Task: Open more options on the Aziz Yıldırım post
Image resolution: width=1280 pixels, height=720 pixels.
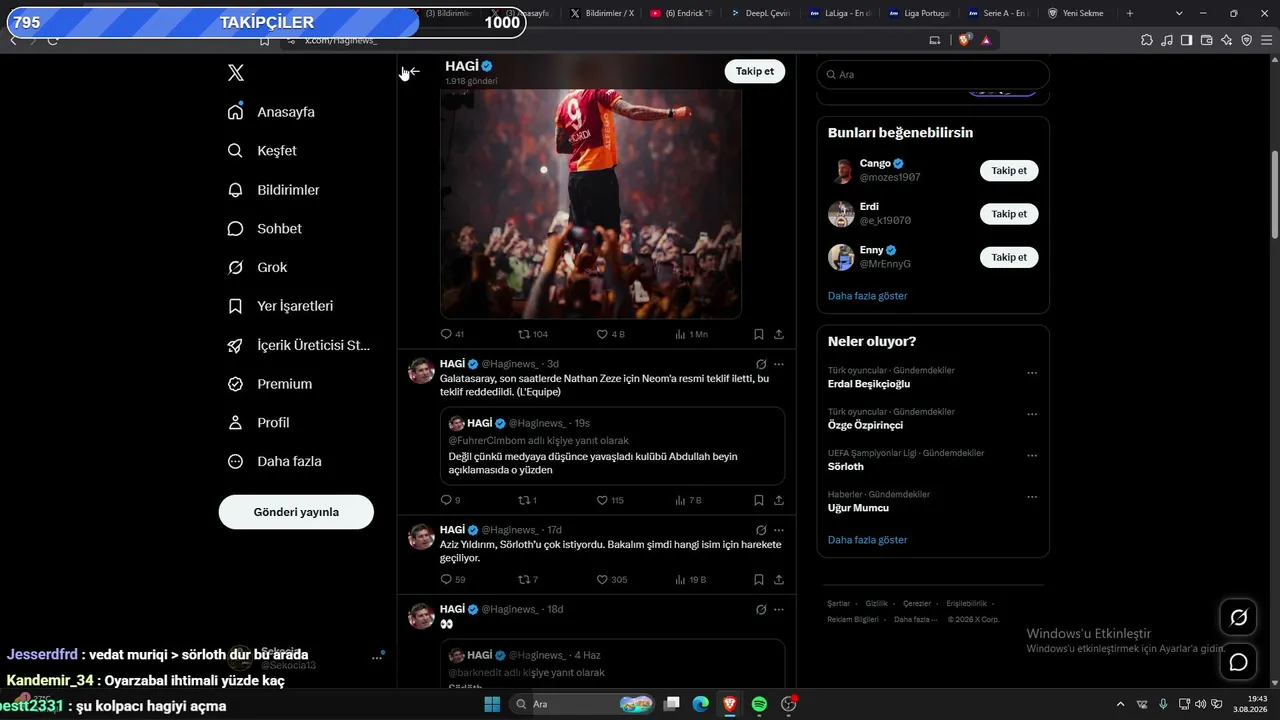Action: click(779, 530)
